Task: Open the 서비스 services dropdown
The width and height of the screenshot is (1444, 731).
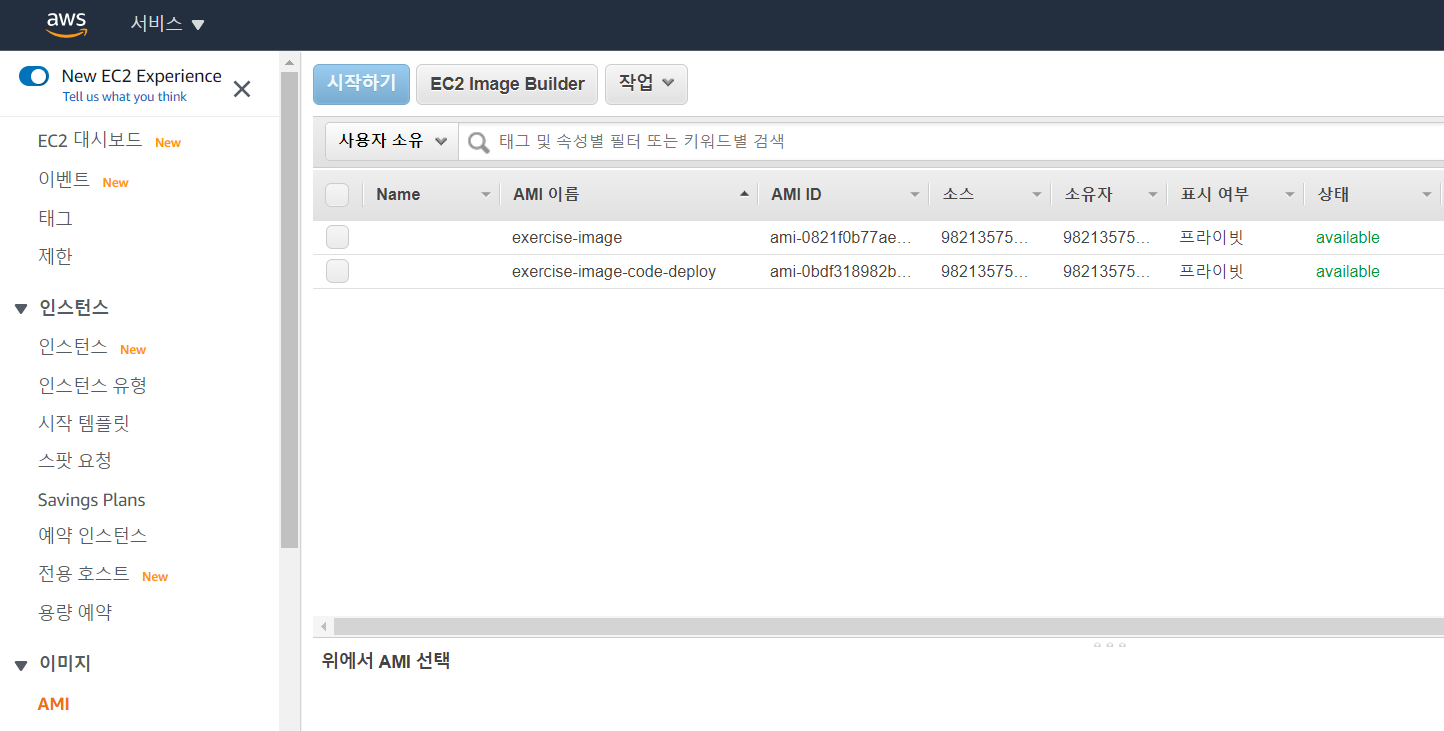Action: (167, 24)
